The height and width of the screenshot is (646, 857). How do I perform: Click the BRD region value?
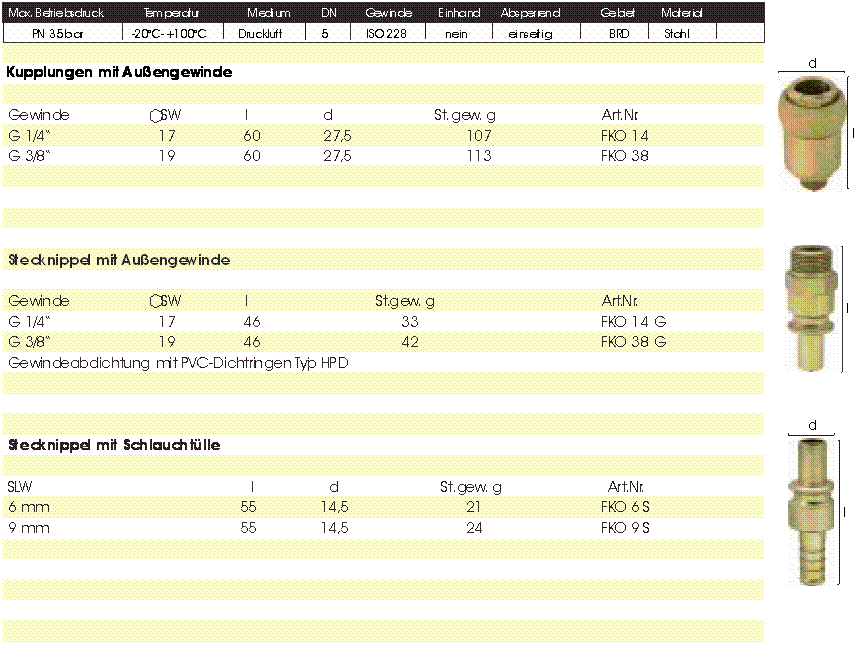click(x=619, y=33)
